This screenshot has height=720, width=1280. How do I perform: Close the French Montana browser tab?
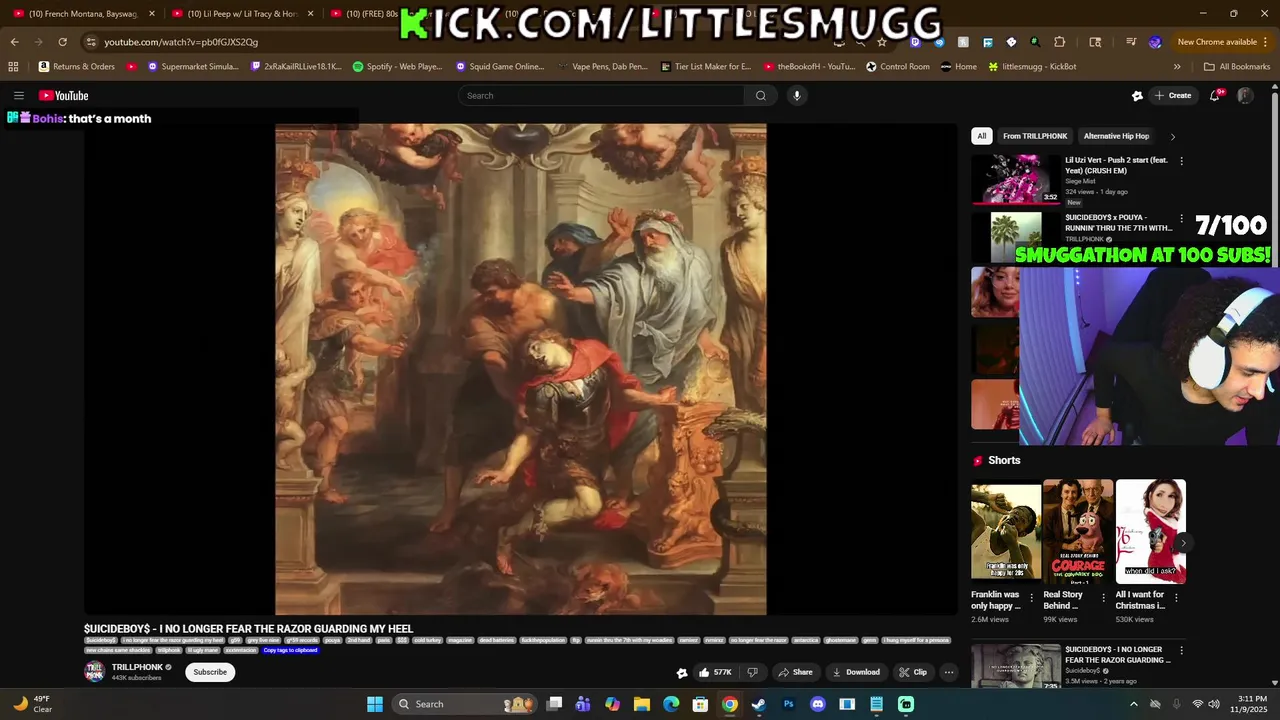[x=152, y=14]
